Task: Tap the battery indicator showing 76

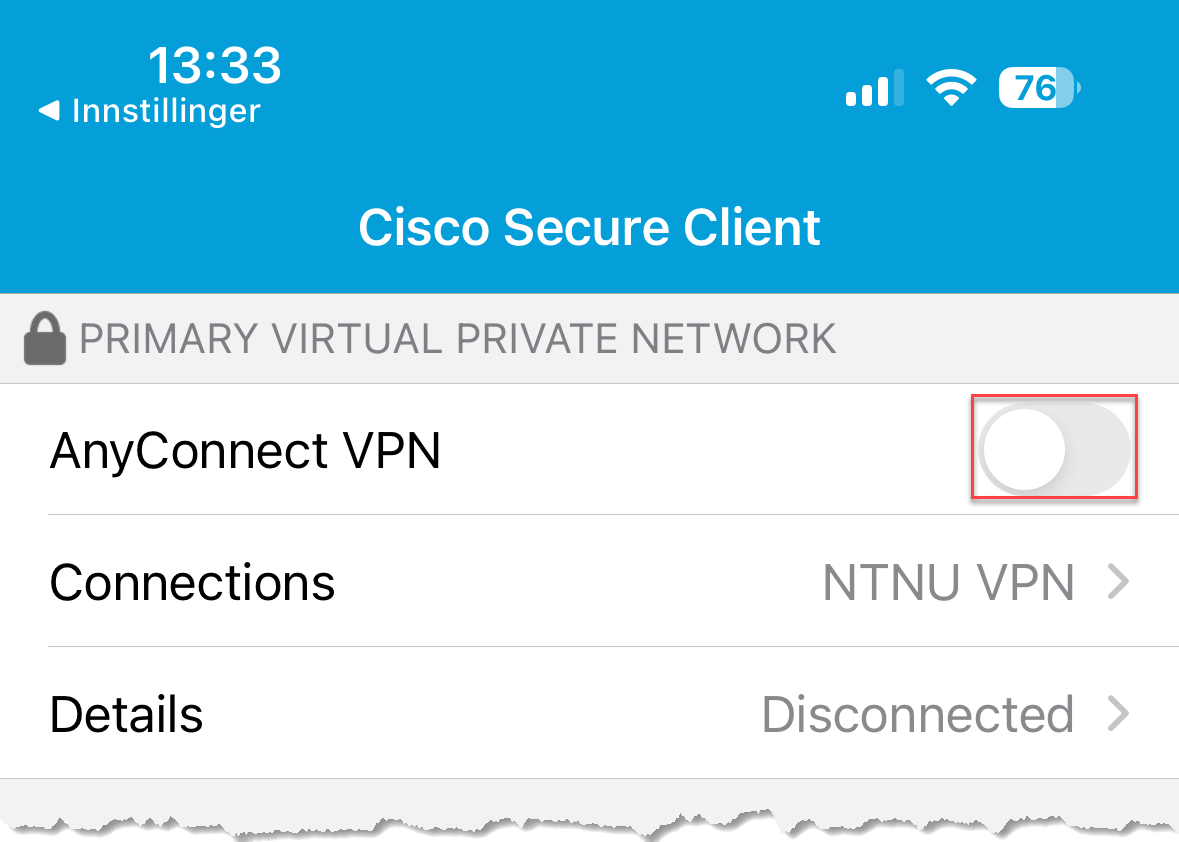Action: pos(1040,88)
